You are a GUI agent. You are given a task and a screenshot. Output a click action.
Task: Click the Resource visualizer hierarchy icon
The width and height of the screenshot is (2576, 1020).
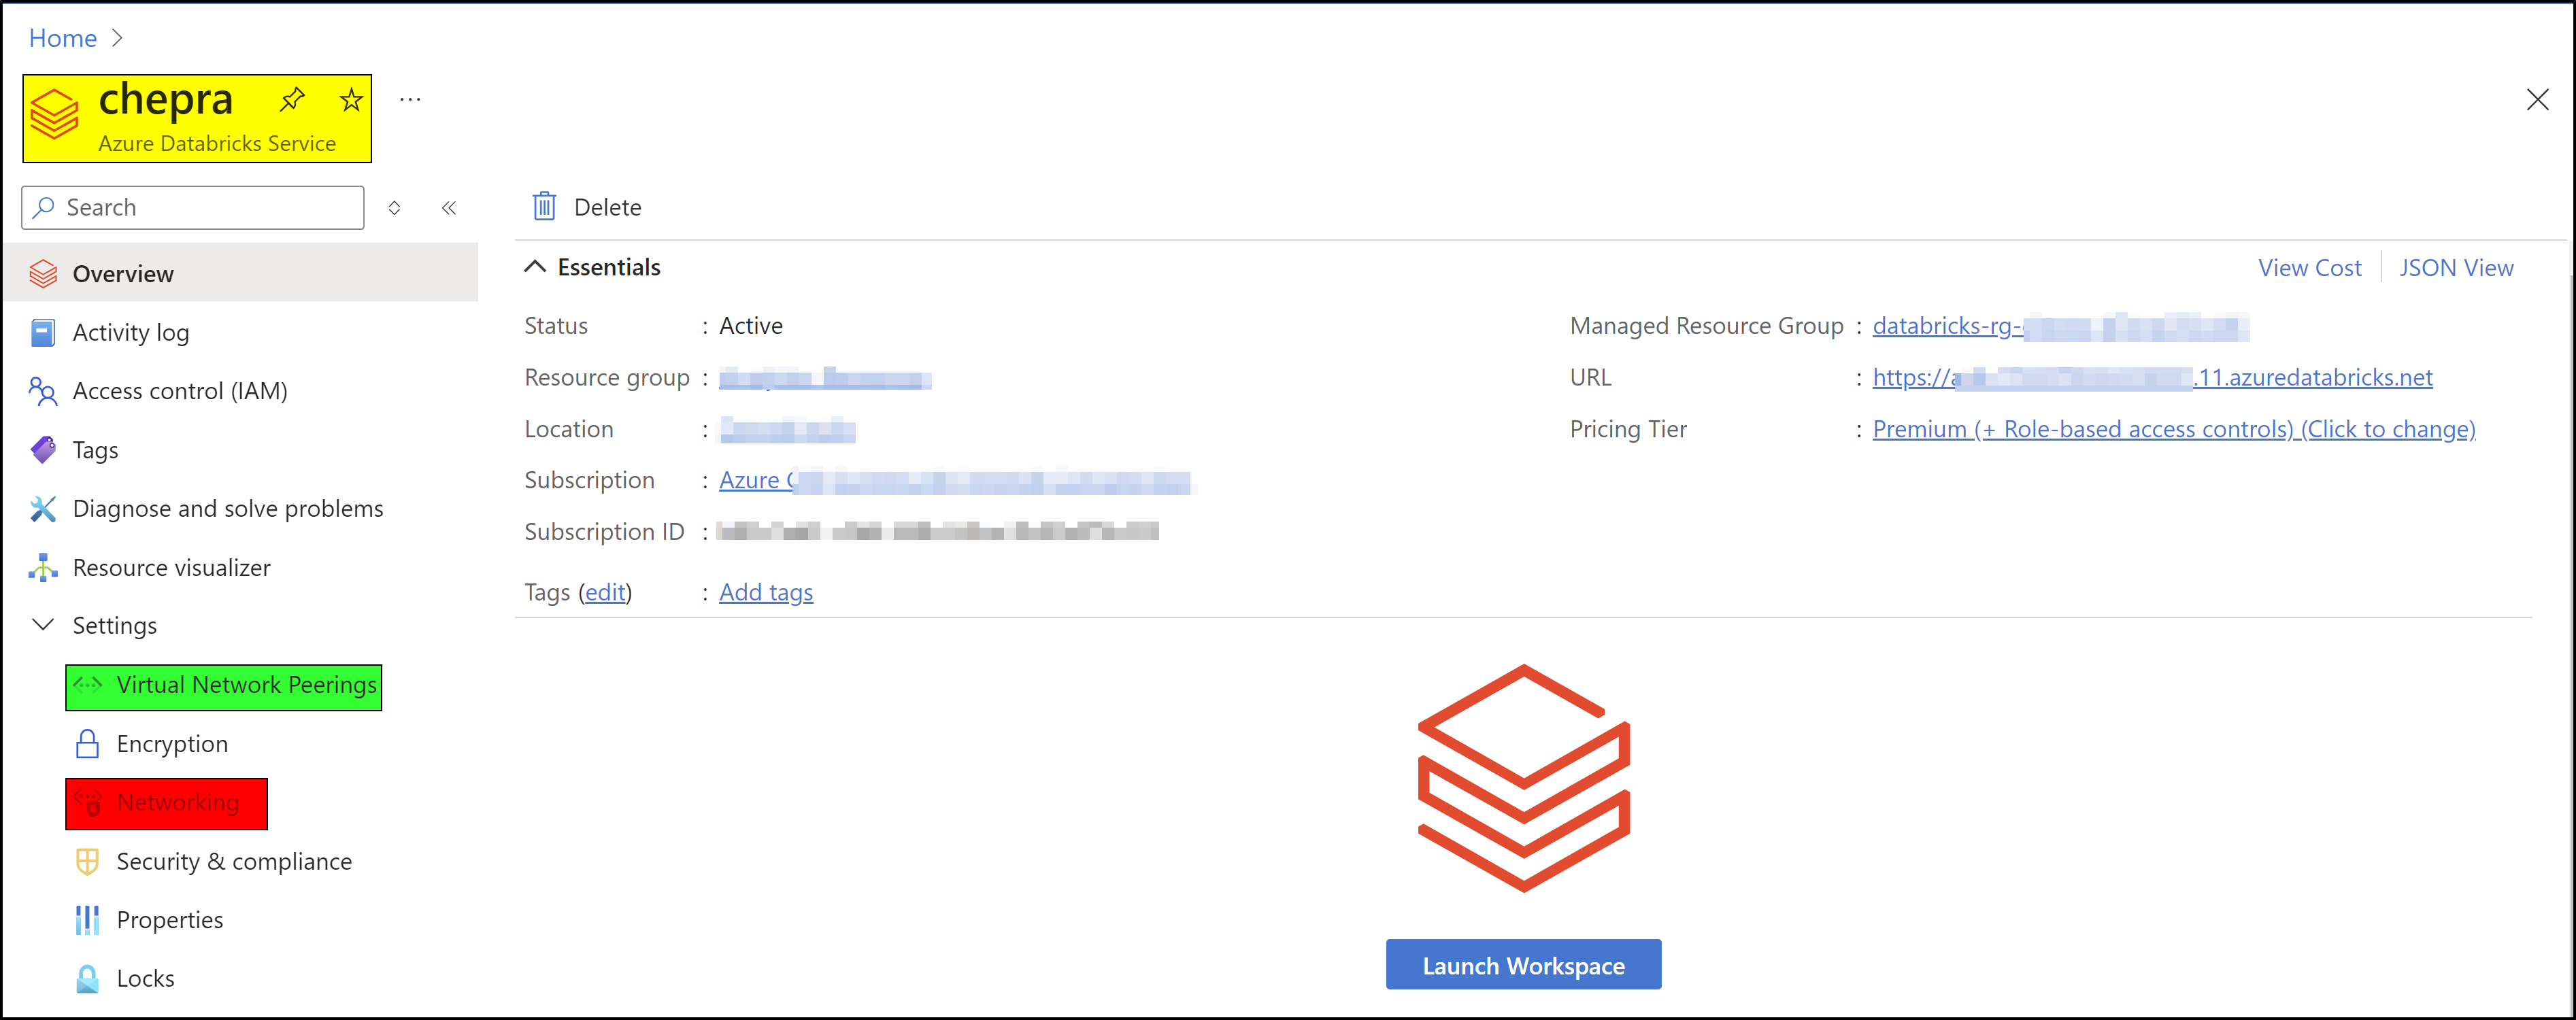click(43, 567)
